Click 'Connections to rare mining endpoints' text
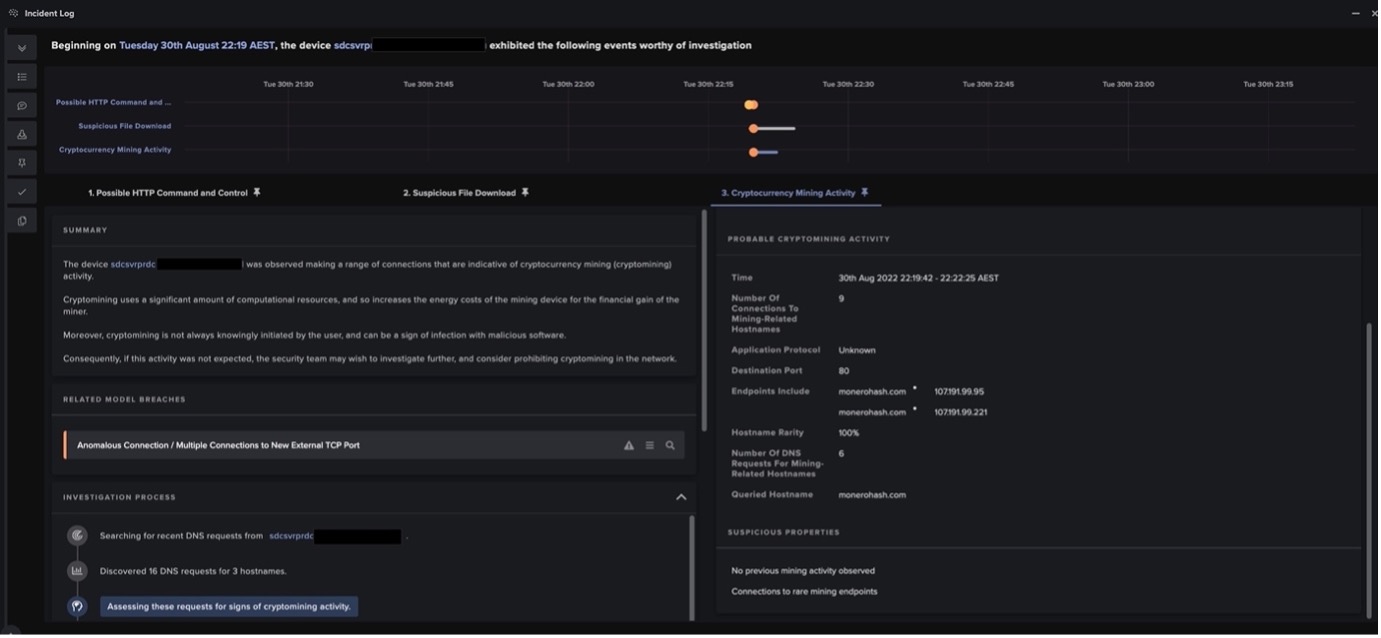This screenshot has height=638, width=1381. point(804,591)
